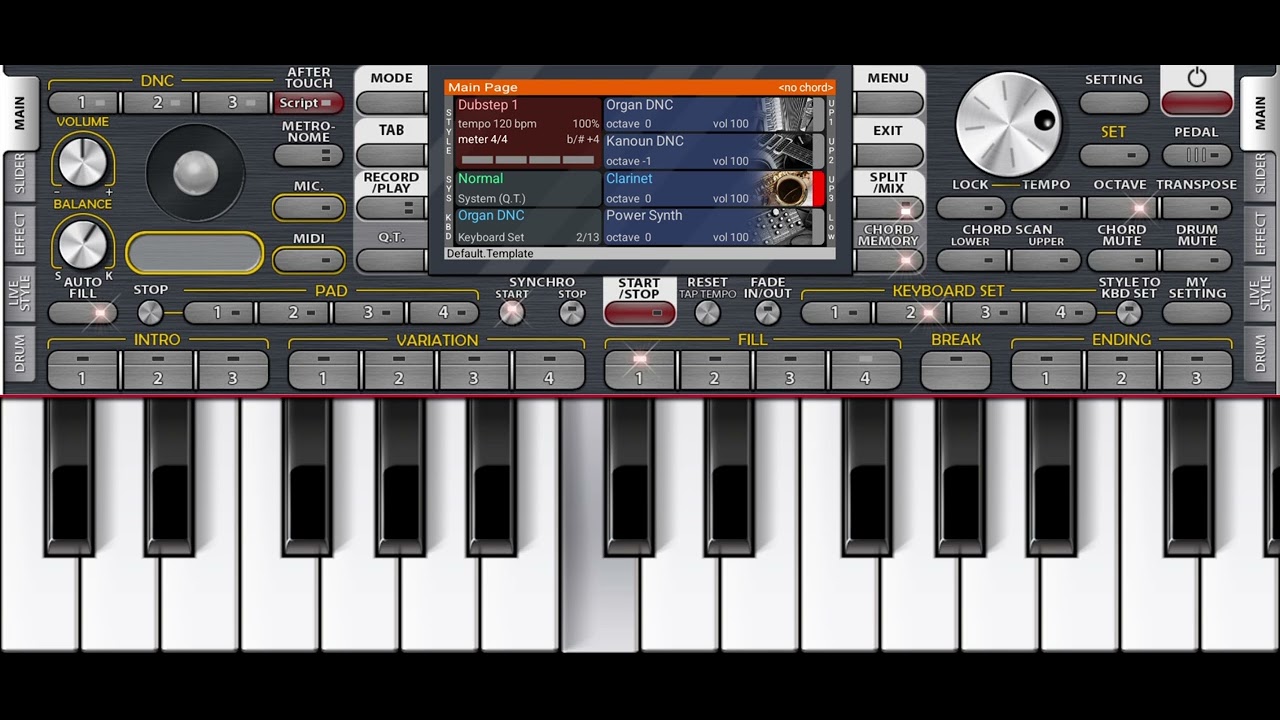This screenshot has width=1280, height=720.
Task: Click the Chord Scan LOWER button
Action: tap(971, 260)
